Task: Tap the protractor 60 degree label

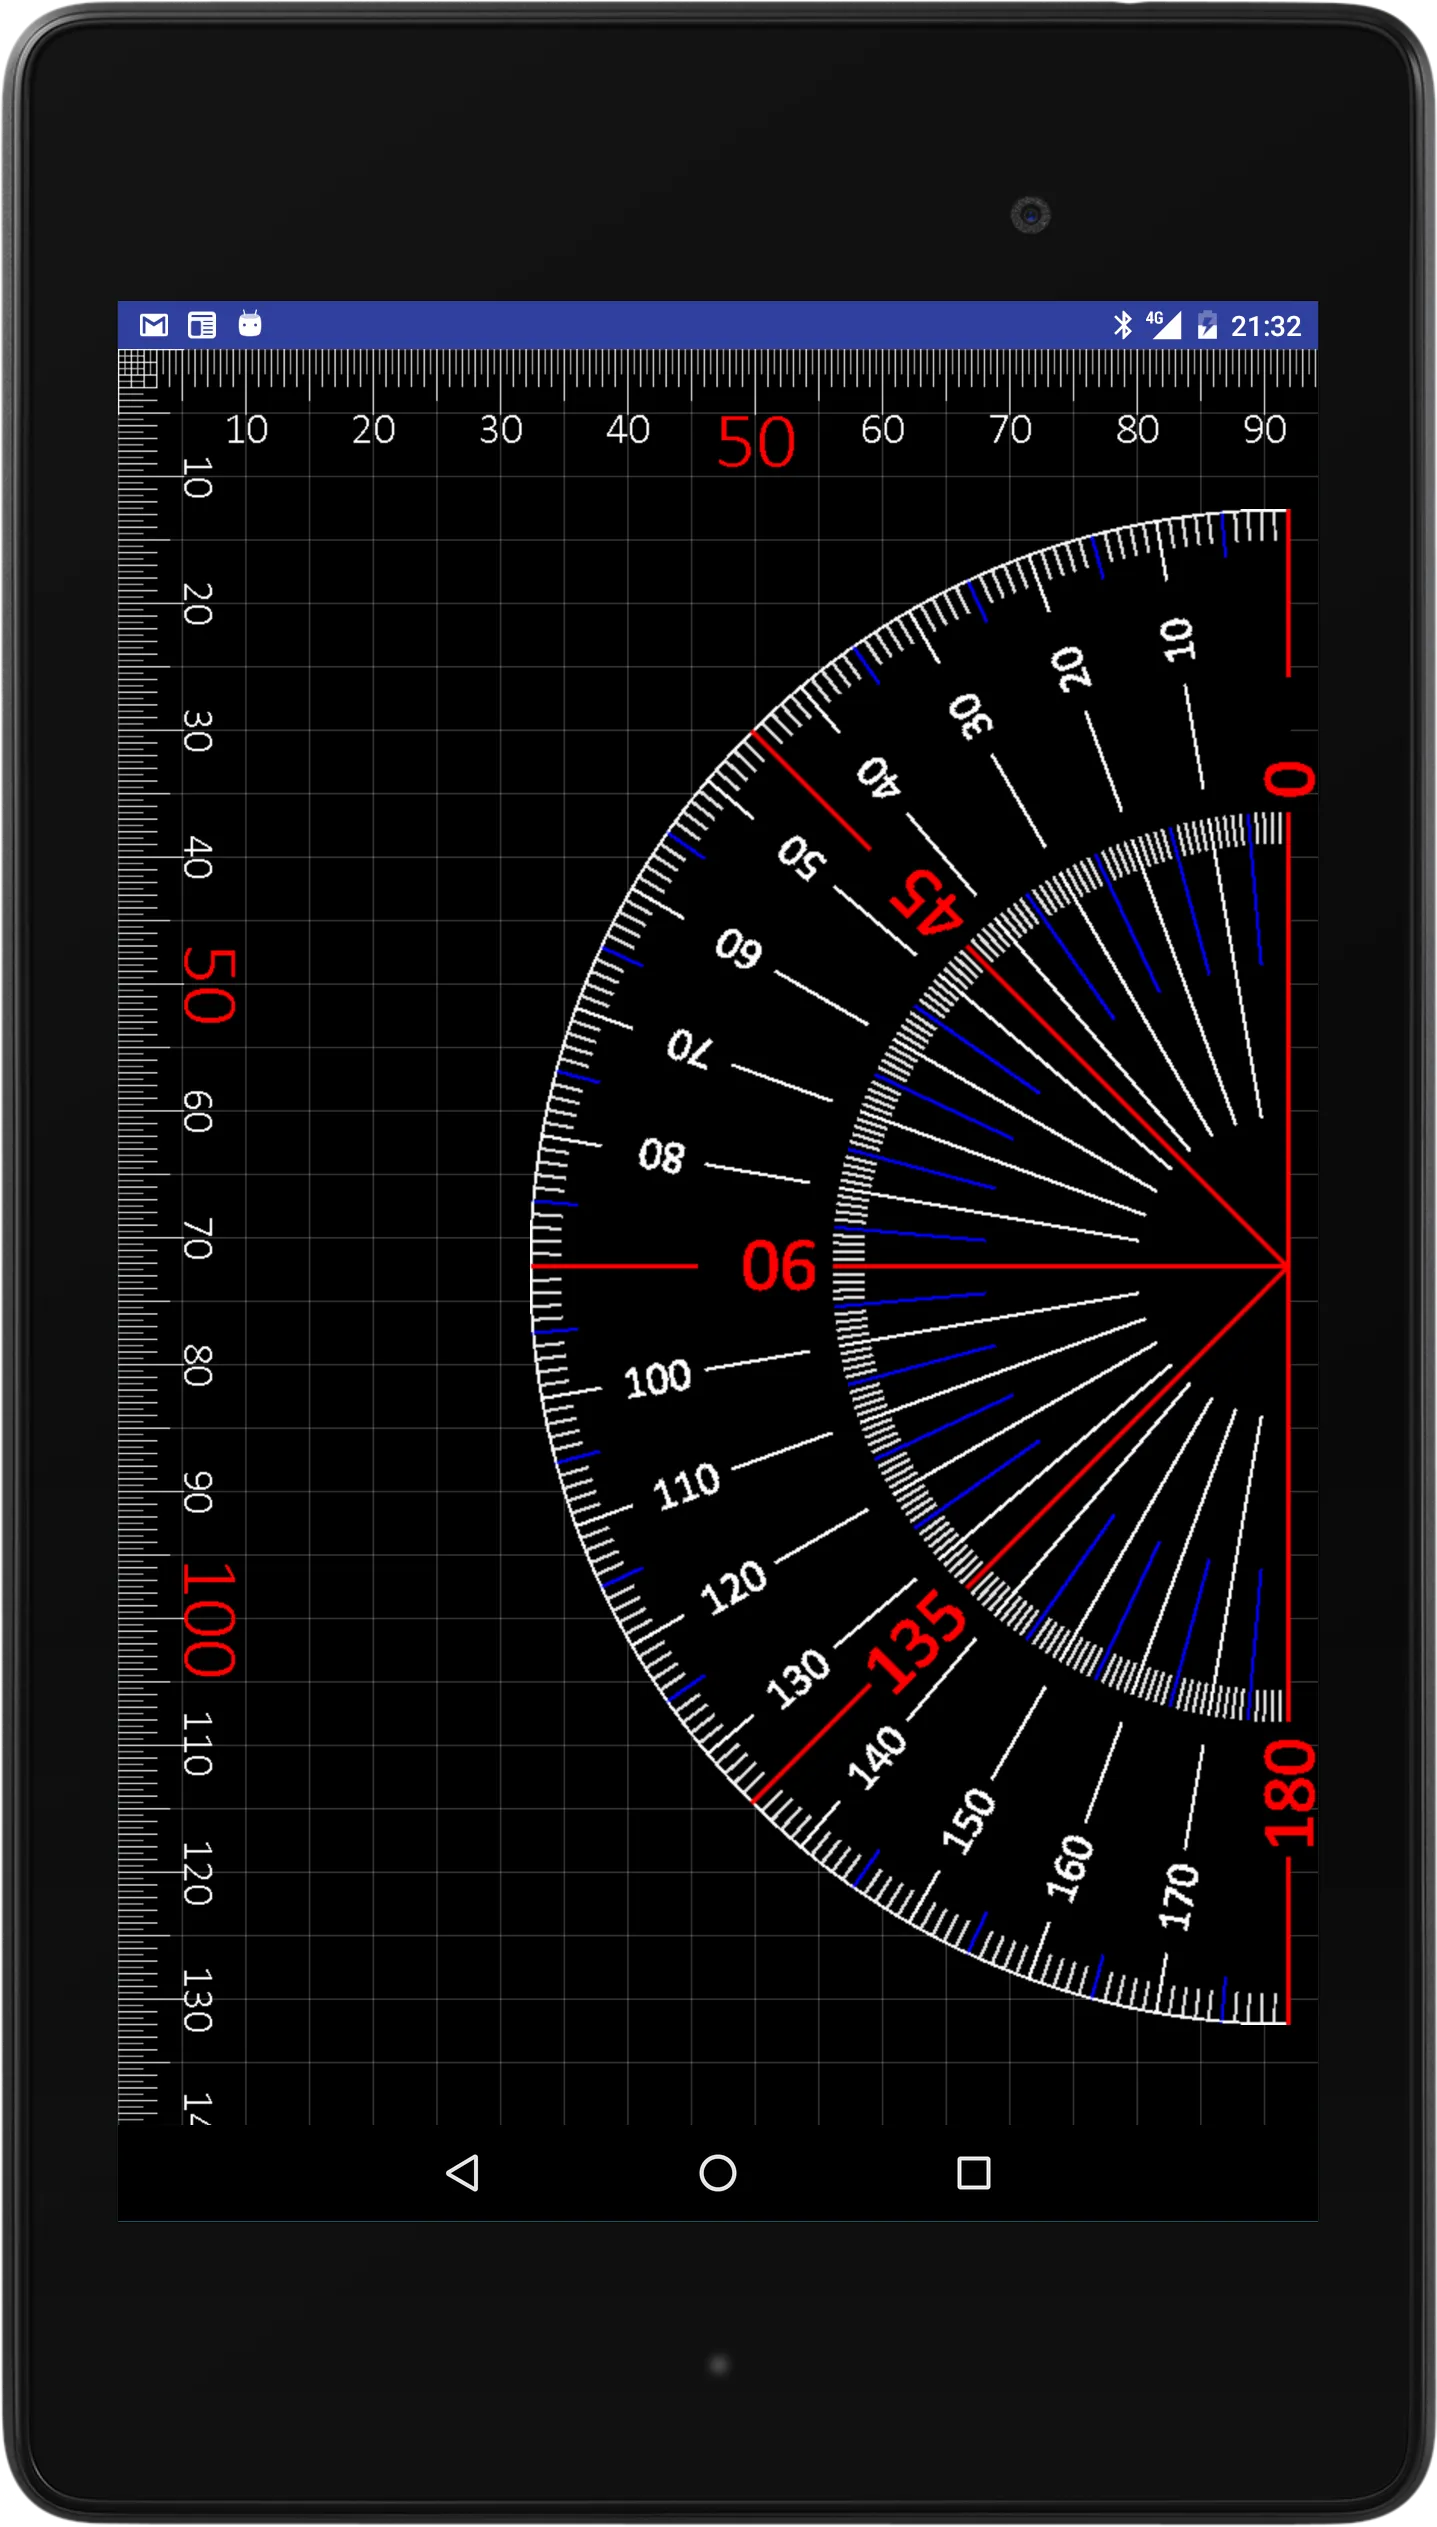Action: (739, 948)
